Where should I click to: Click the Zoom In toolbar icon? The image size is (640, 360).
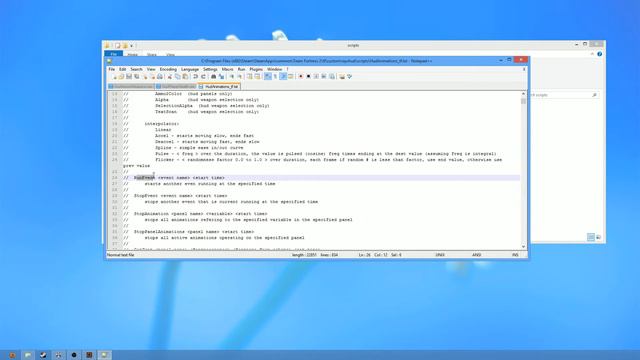click(x=231, y=77)
